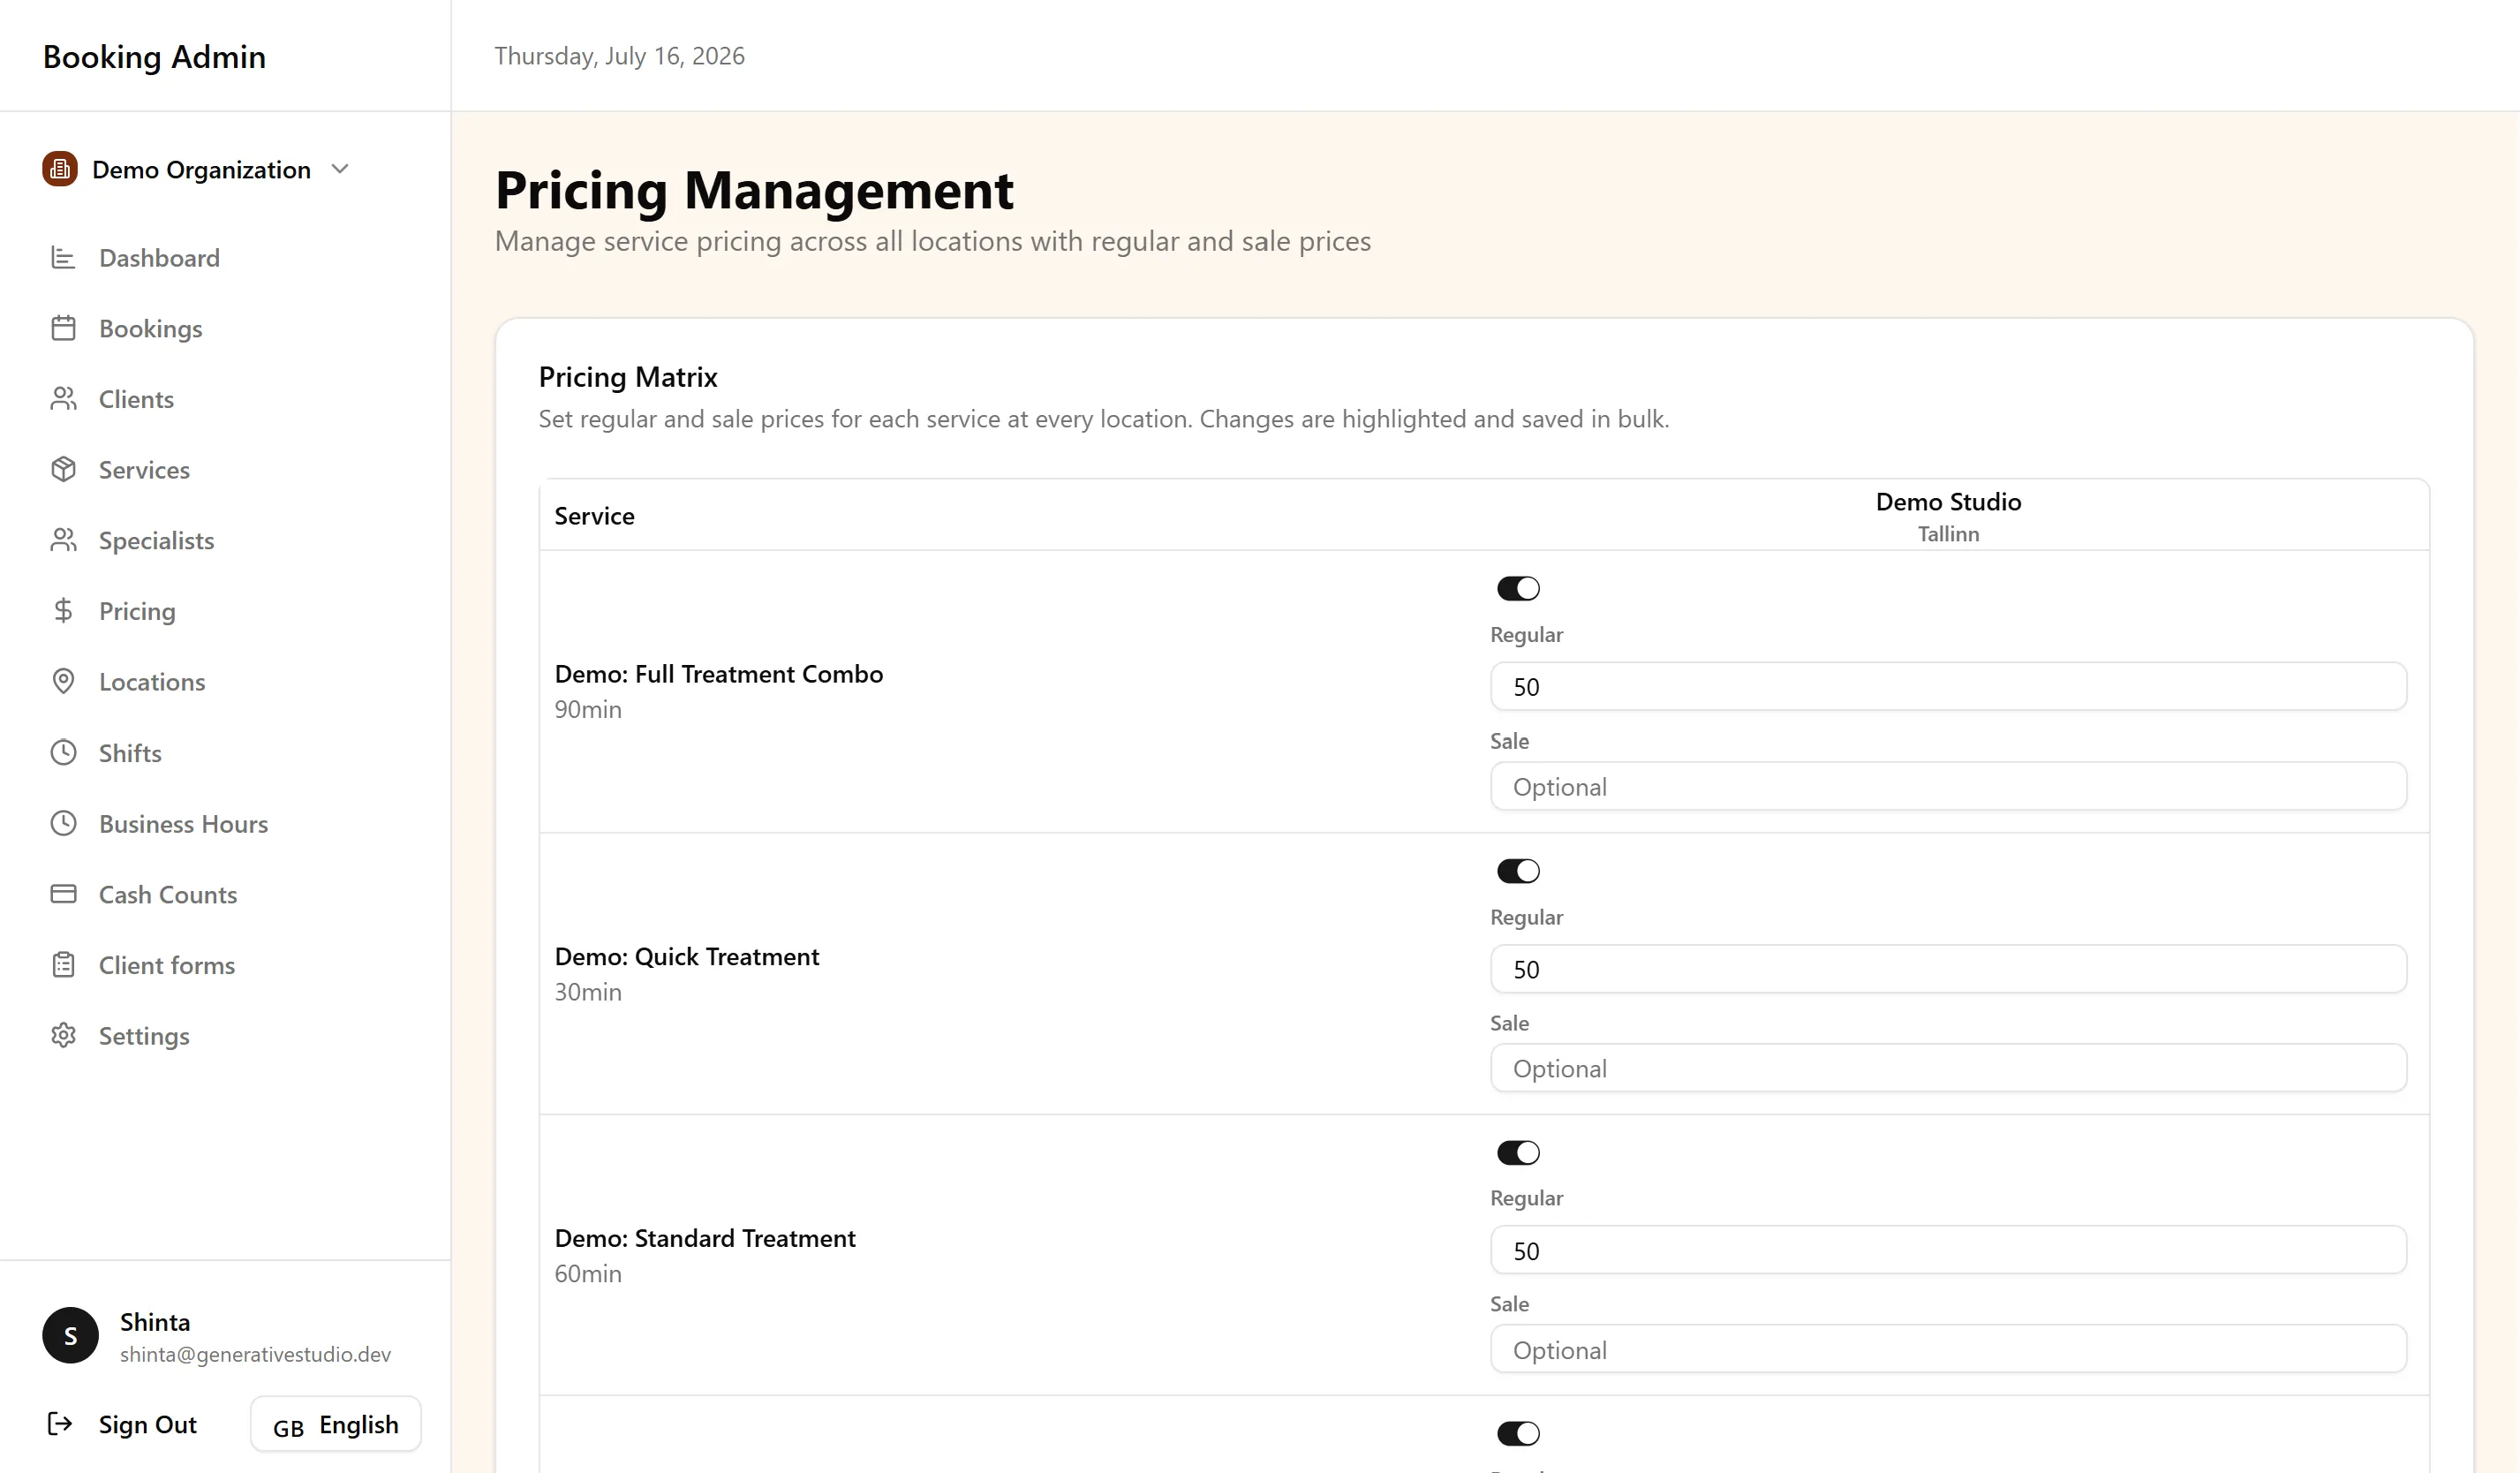This screenshot has width=2520, height=1473.
Task: Click the Cash Counts card icon
Action: (63, 894)
